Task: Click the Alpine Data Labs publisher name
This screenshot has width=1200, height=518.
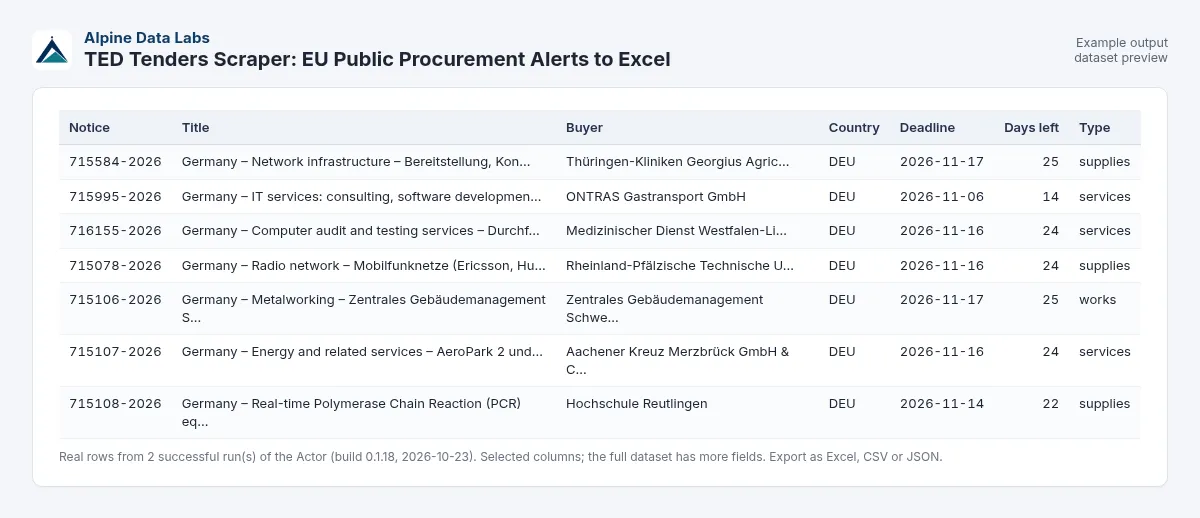Action: pos(147,38)
